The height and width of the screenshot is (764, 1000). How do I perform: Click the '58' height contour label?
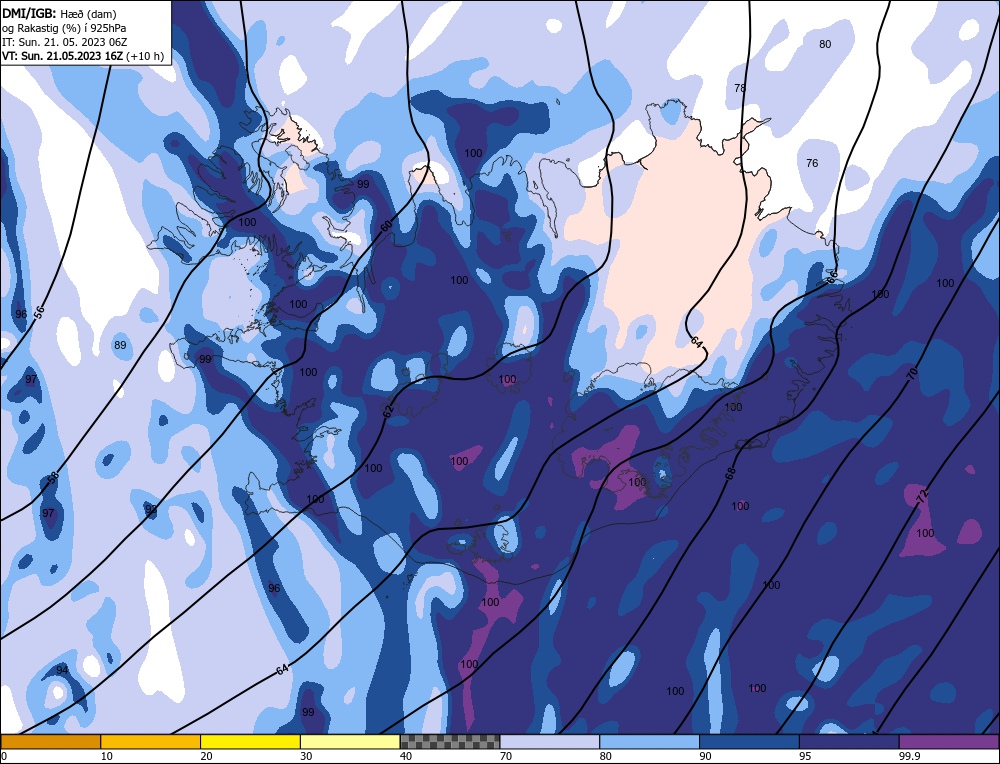[x=54, y=476]
